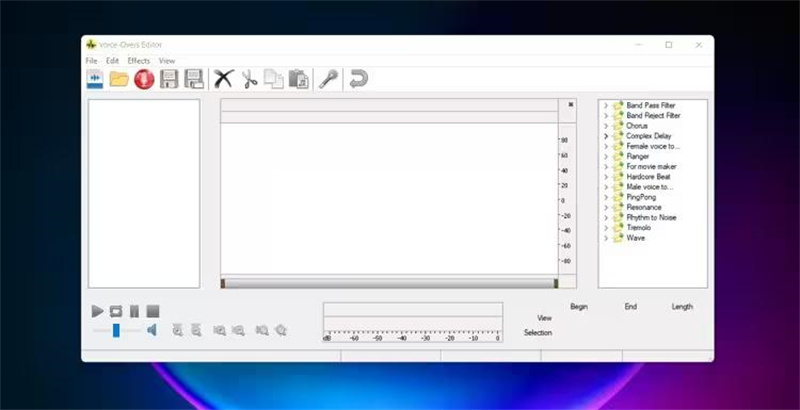This screenshot has width=800, height=410.
Task: Click the Hardcore Beat folder icon
Action: coord(618,177)
